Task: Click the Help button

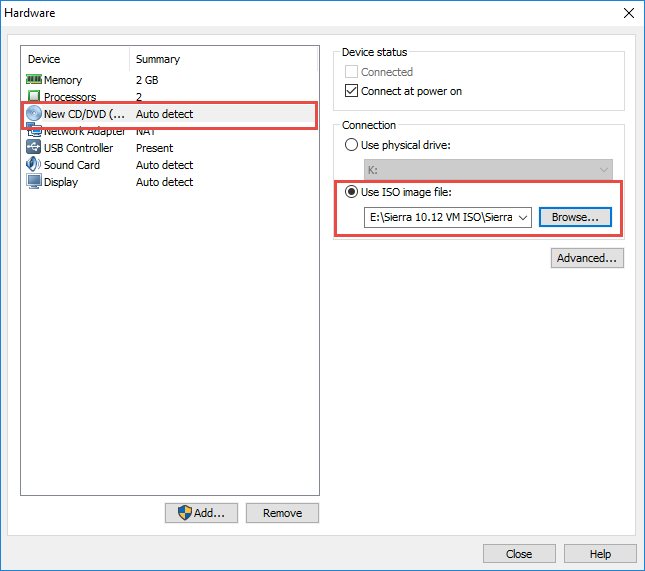Action: [x=600, y=554]
